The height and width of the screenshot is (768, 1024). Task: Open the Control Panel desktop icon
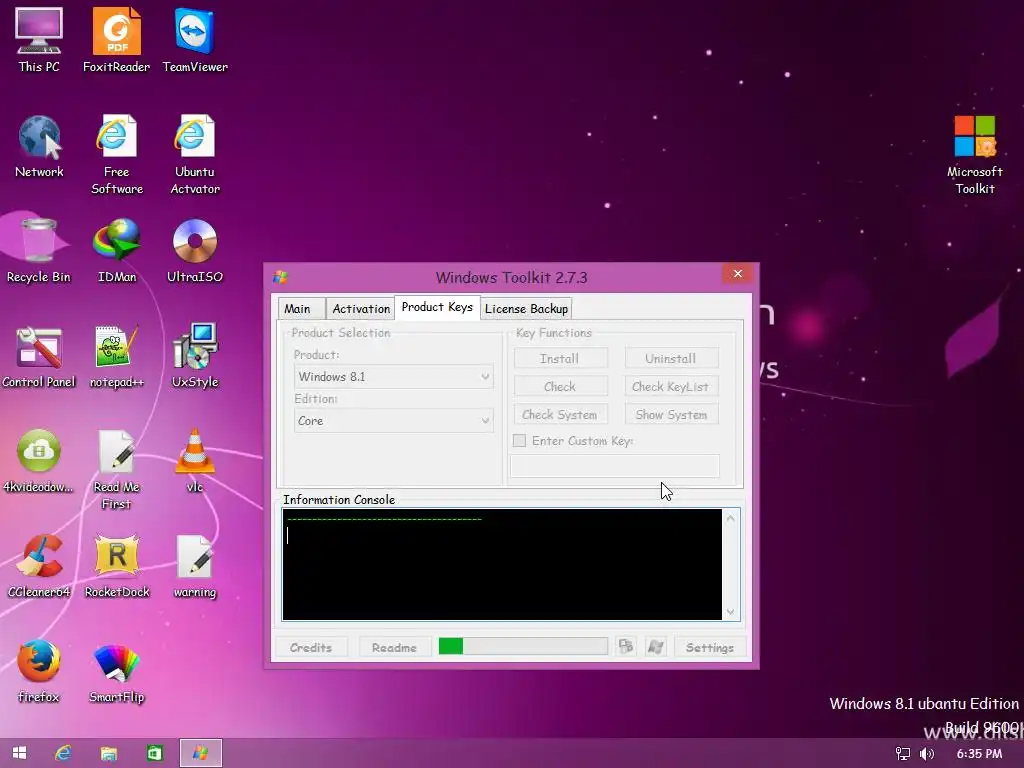coord(39,356)
